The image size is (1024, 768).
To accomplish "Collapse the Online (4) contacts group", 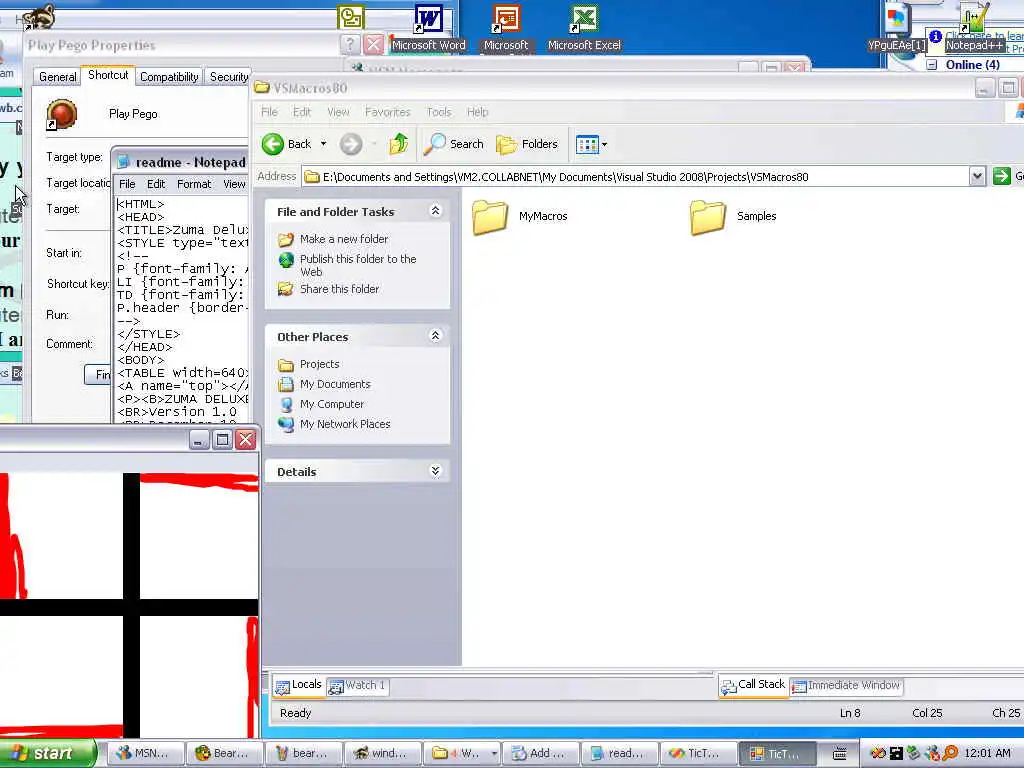I will 933,65.
